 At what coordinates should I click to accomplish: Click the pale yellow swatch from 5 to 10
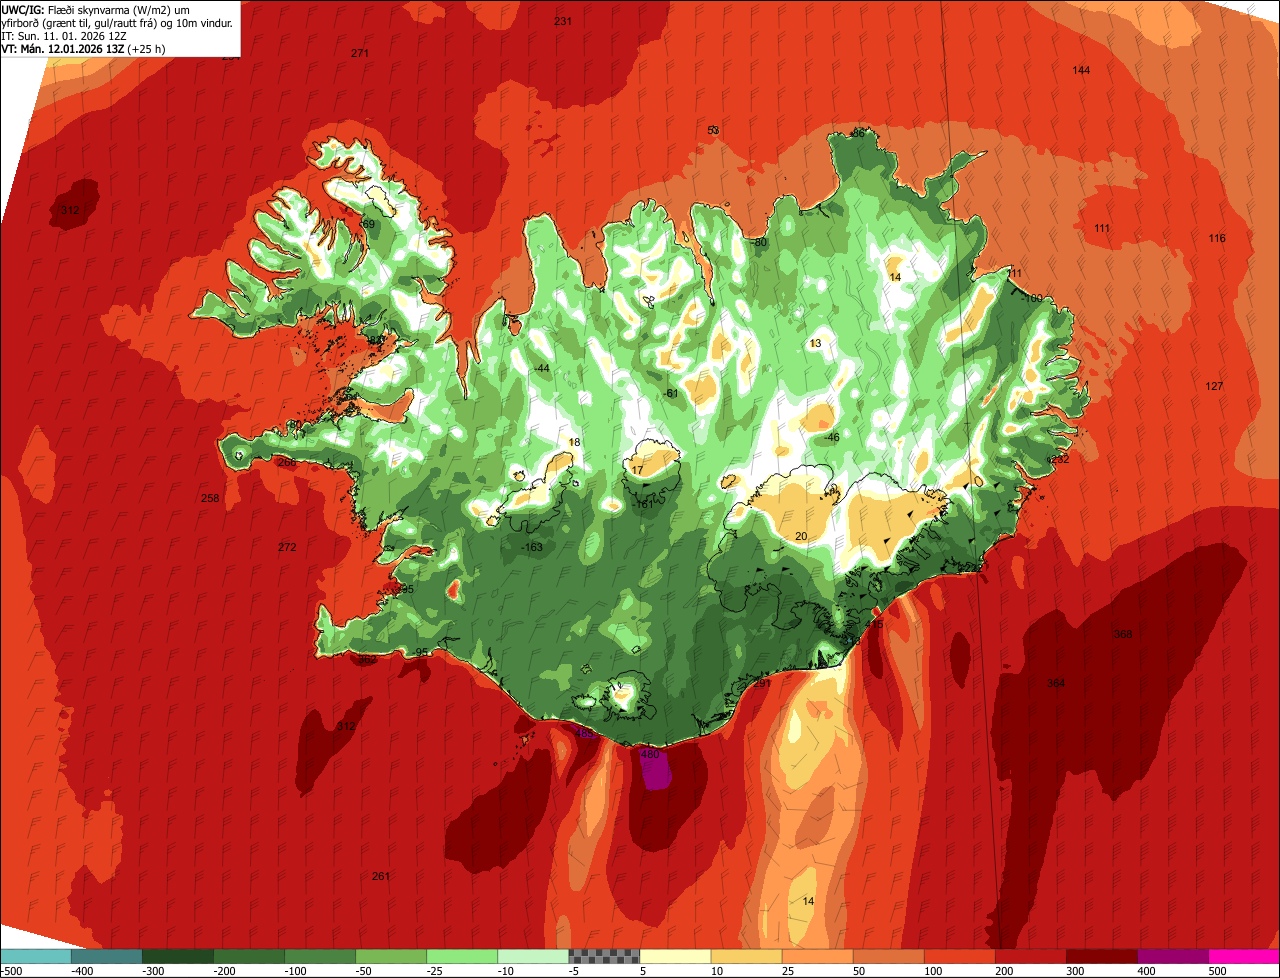(675, 956)
